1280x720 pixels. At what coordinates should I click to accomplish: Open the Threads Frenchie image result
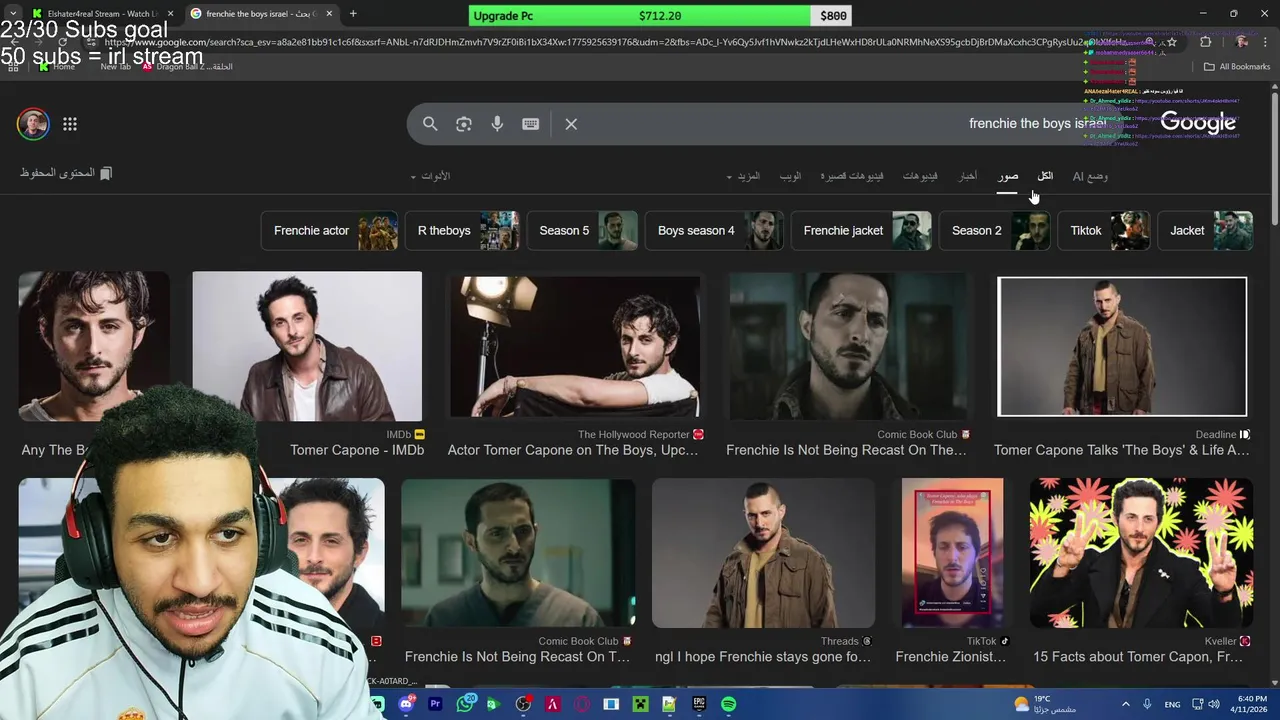[x=763, y=553]
